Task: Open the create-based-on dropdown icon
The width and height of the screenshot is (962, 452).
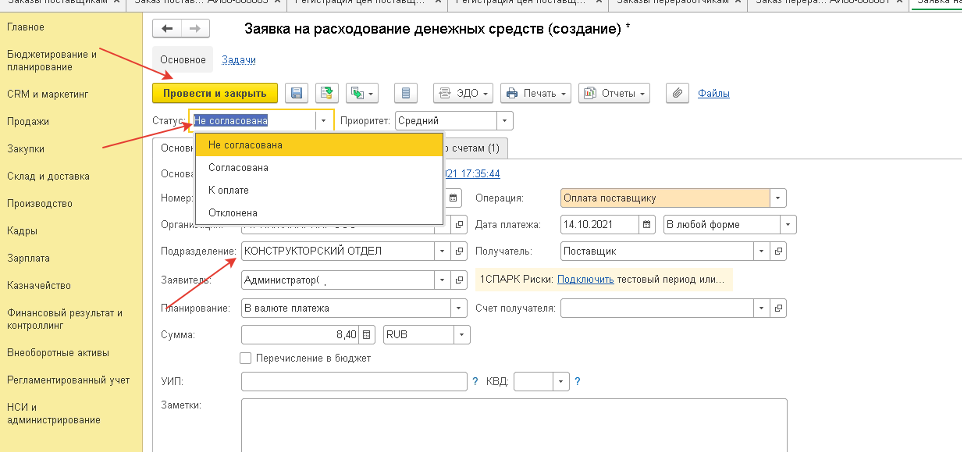Action: pyautogui.click(x=362, y=93)
